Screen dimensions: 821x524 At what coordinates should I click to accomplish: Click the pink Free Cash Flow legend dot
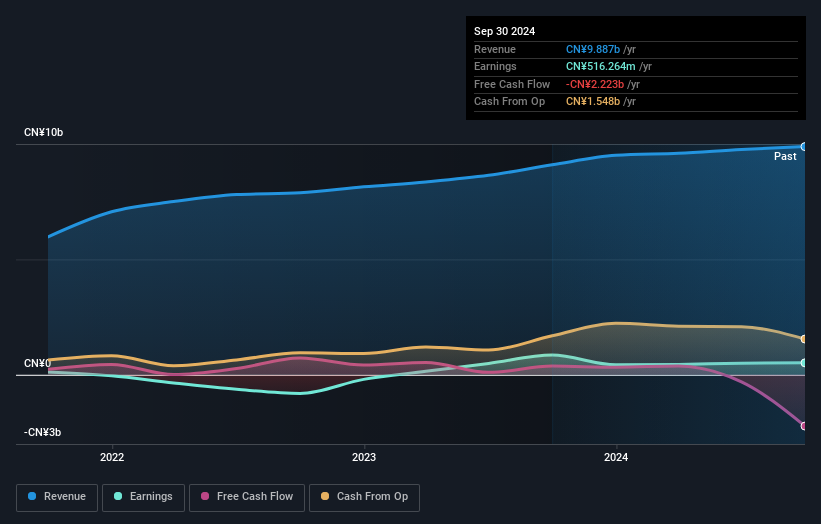(205, 496)
